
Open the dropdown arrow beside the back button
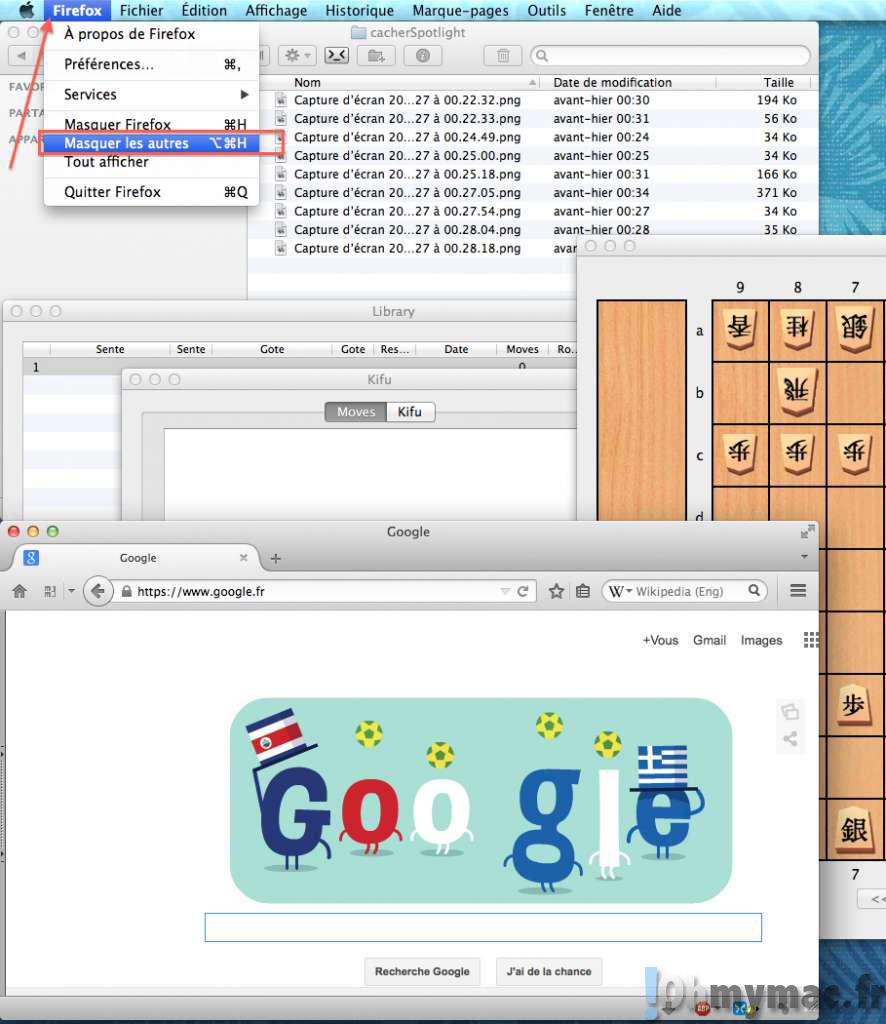click(x=71, y=591)
